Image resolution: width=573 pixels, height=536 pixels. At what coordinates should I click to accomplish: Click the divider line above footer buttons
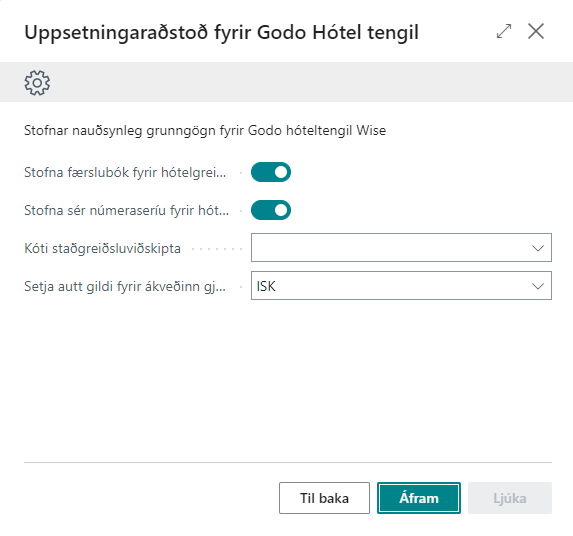tap(288, 463)
